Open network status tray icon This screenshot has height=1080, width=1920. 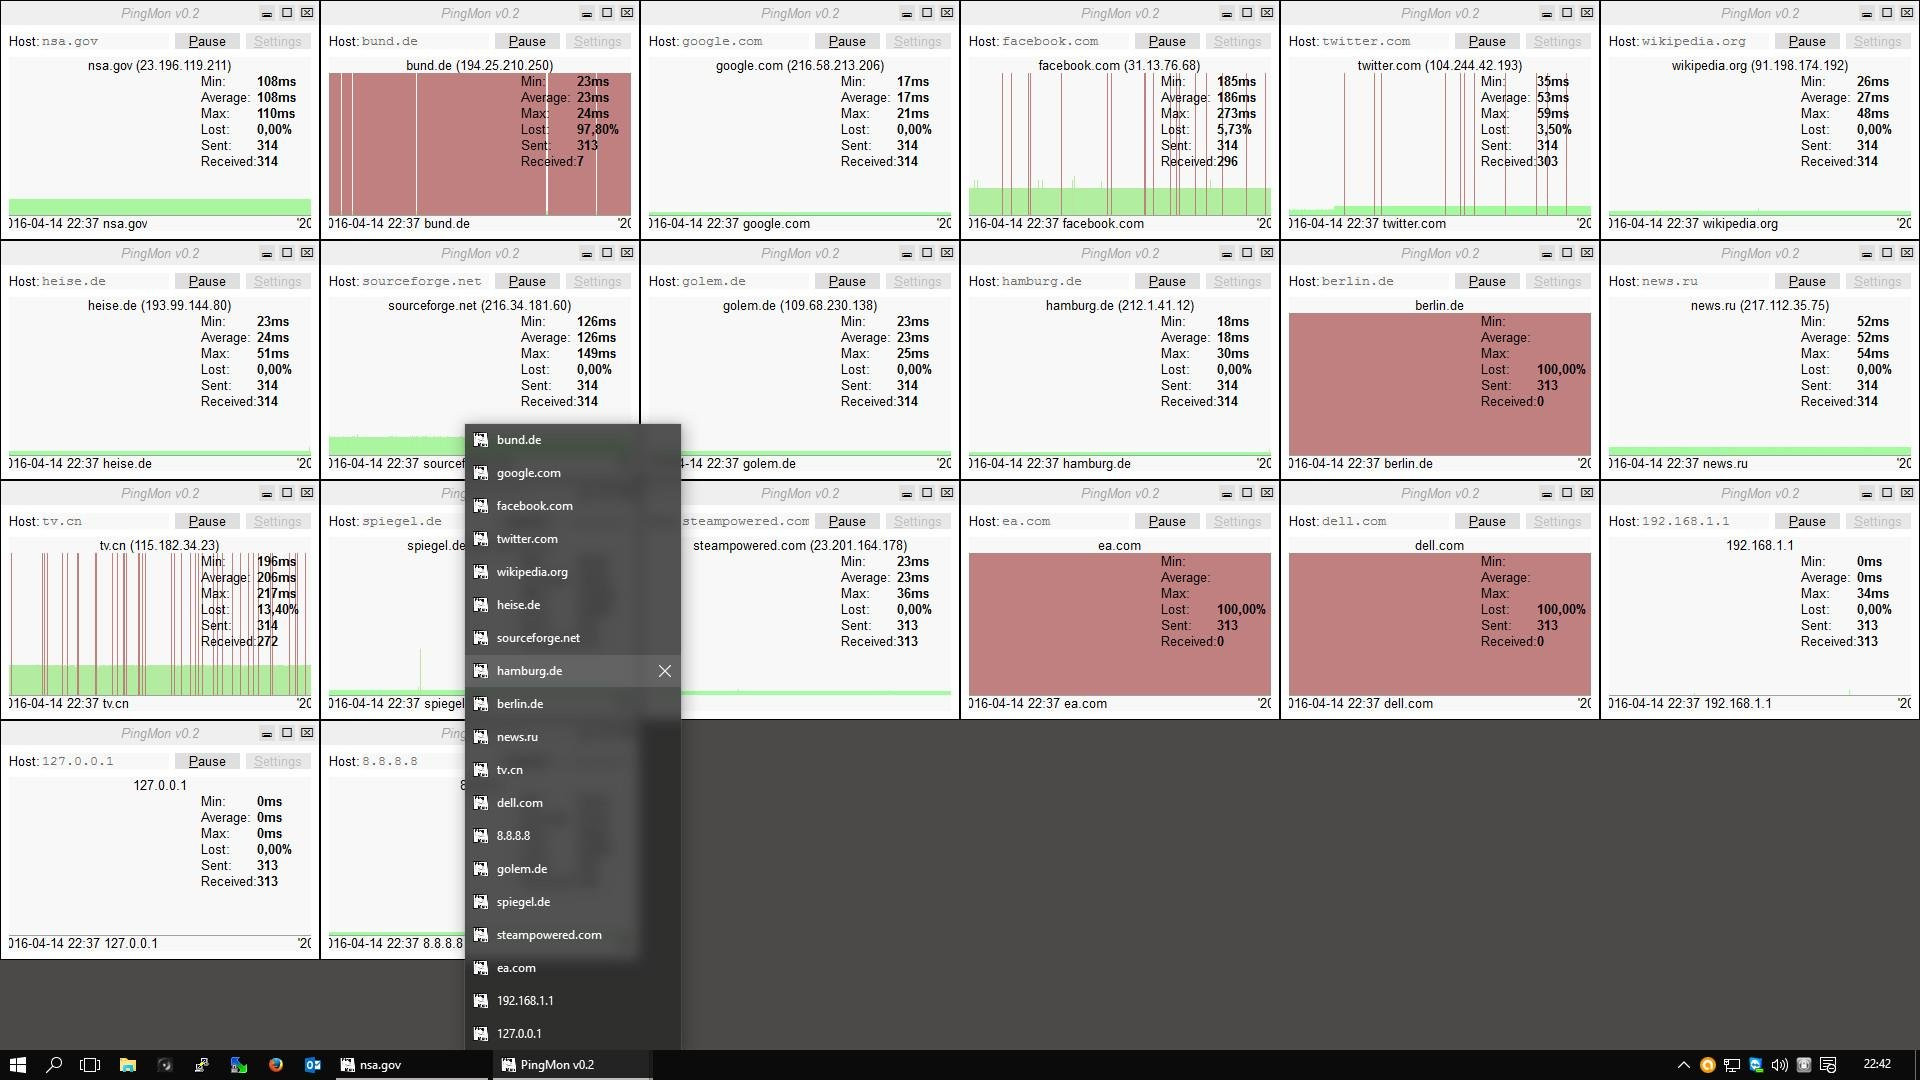click(x=1731, y=1065)
